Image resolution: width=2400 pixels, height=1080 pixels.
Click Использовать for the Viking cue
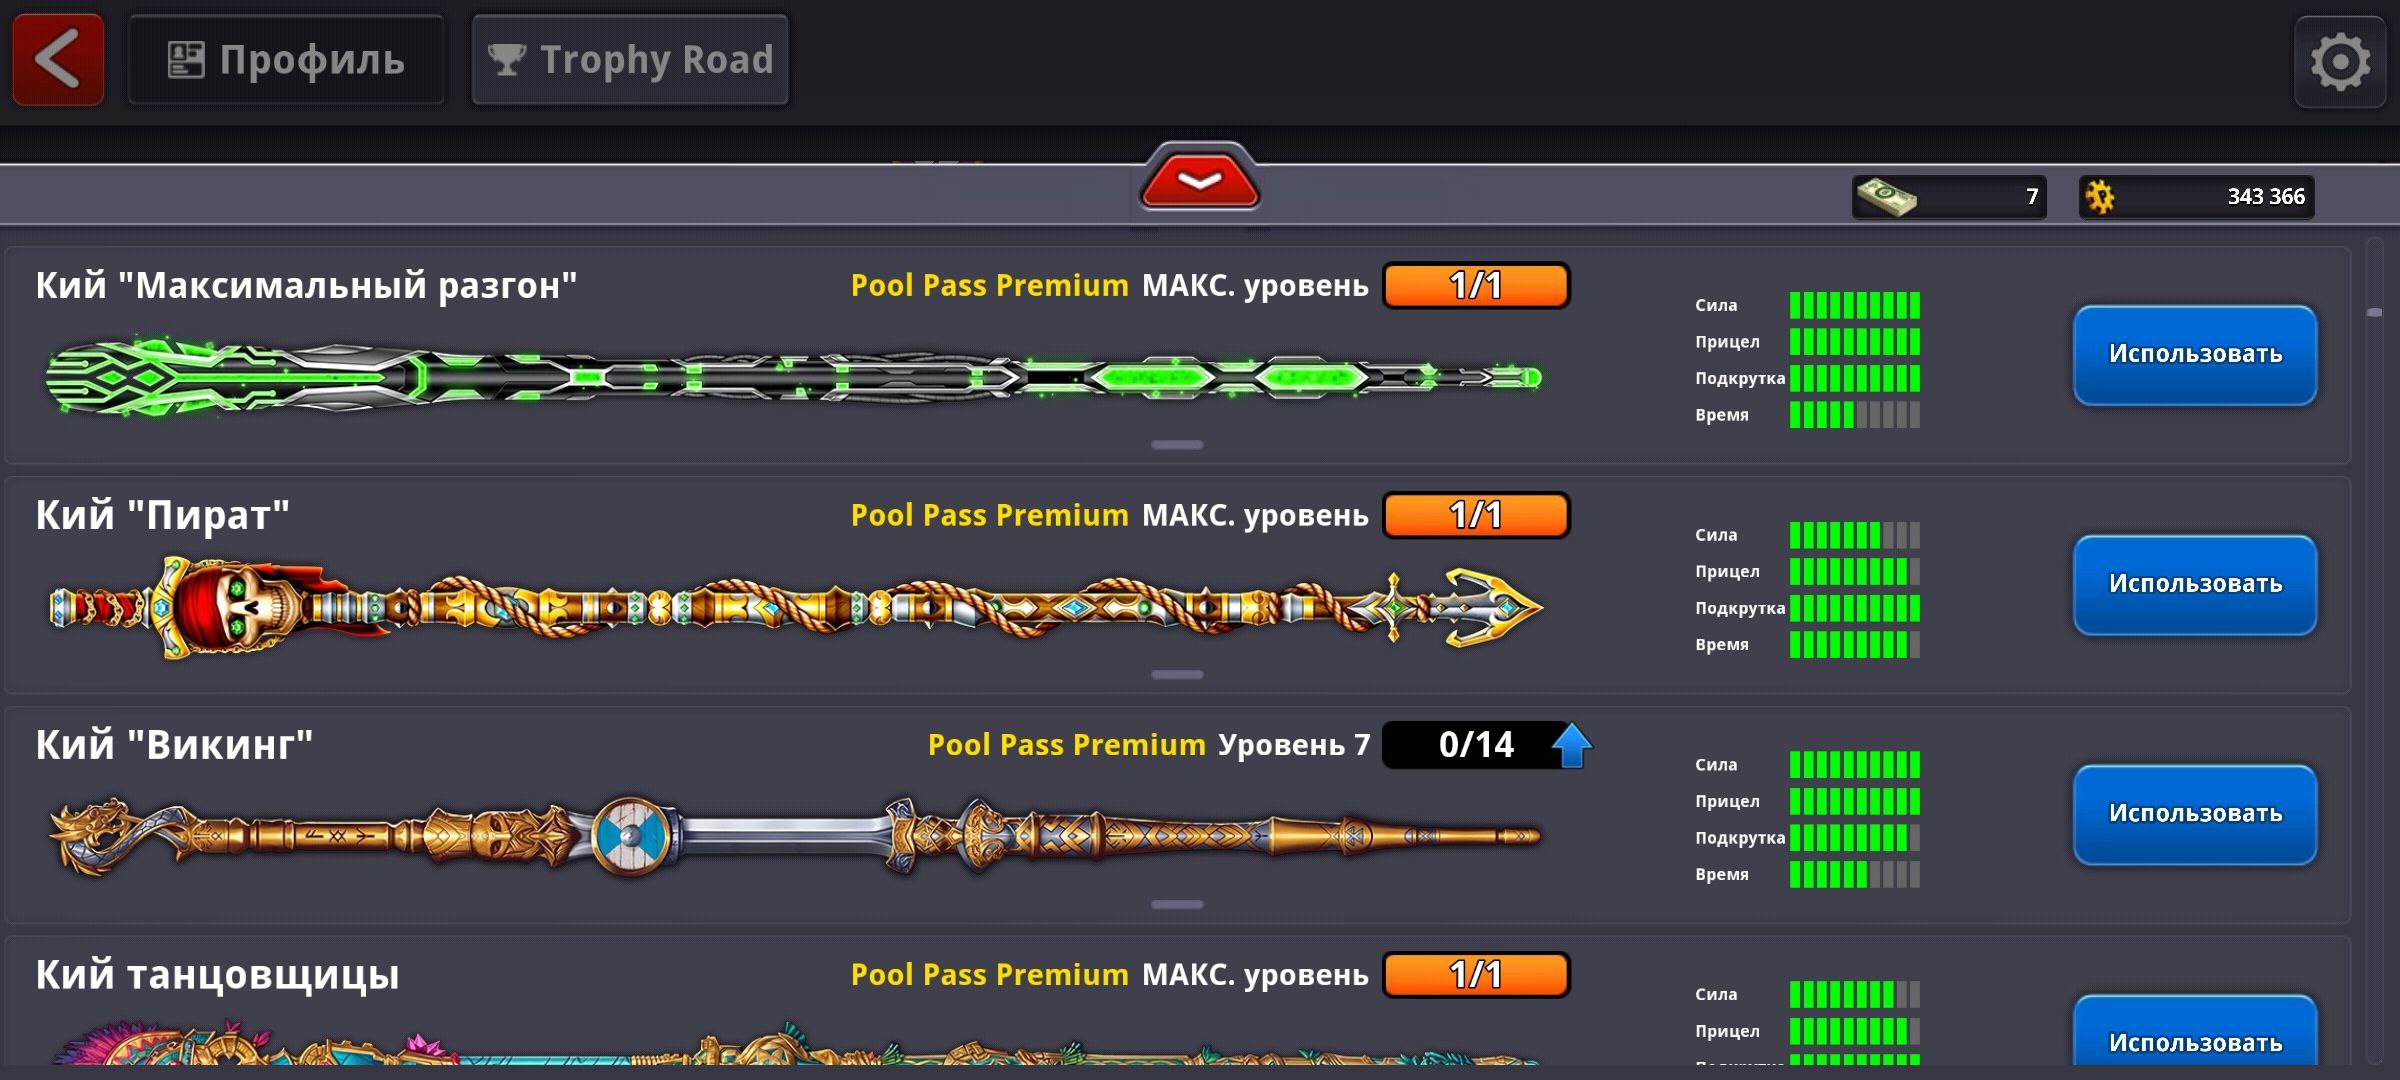[x=2195, y=815]
